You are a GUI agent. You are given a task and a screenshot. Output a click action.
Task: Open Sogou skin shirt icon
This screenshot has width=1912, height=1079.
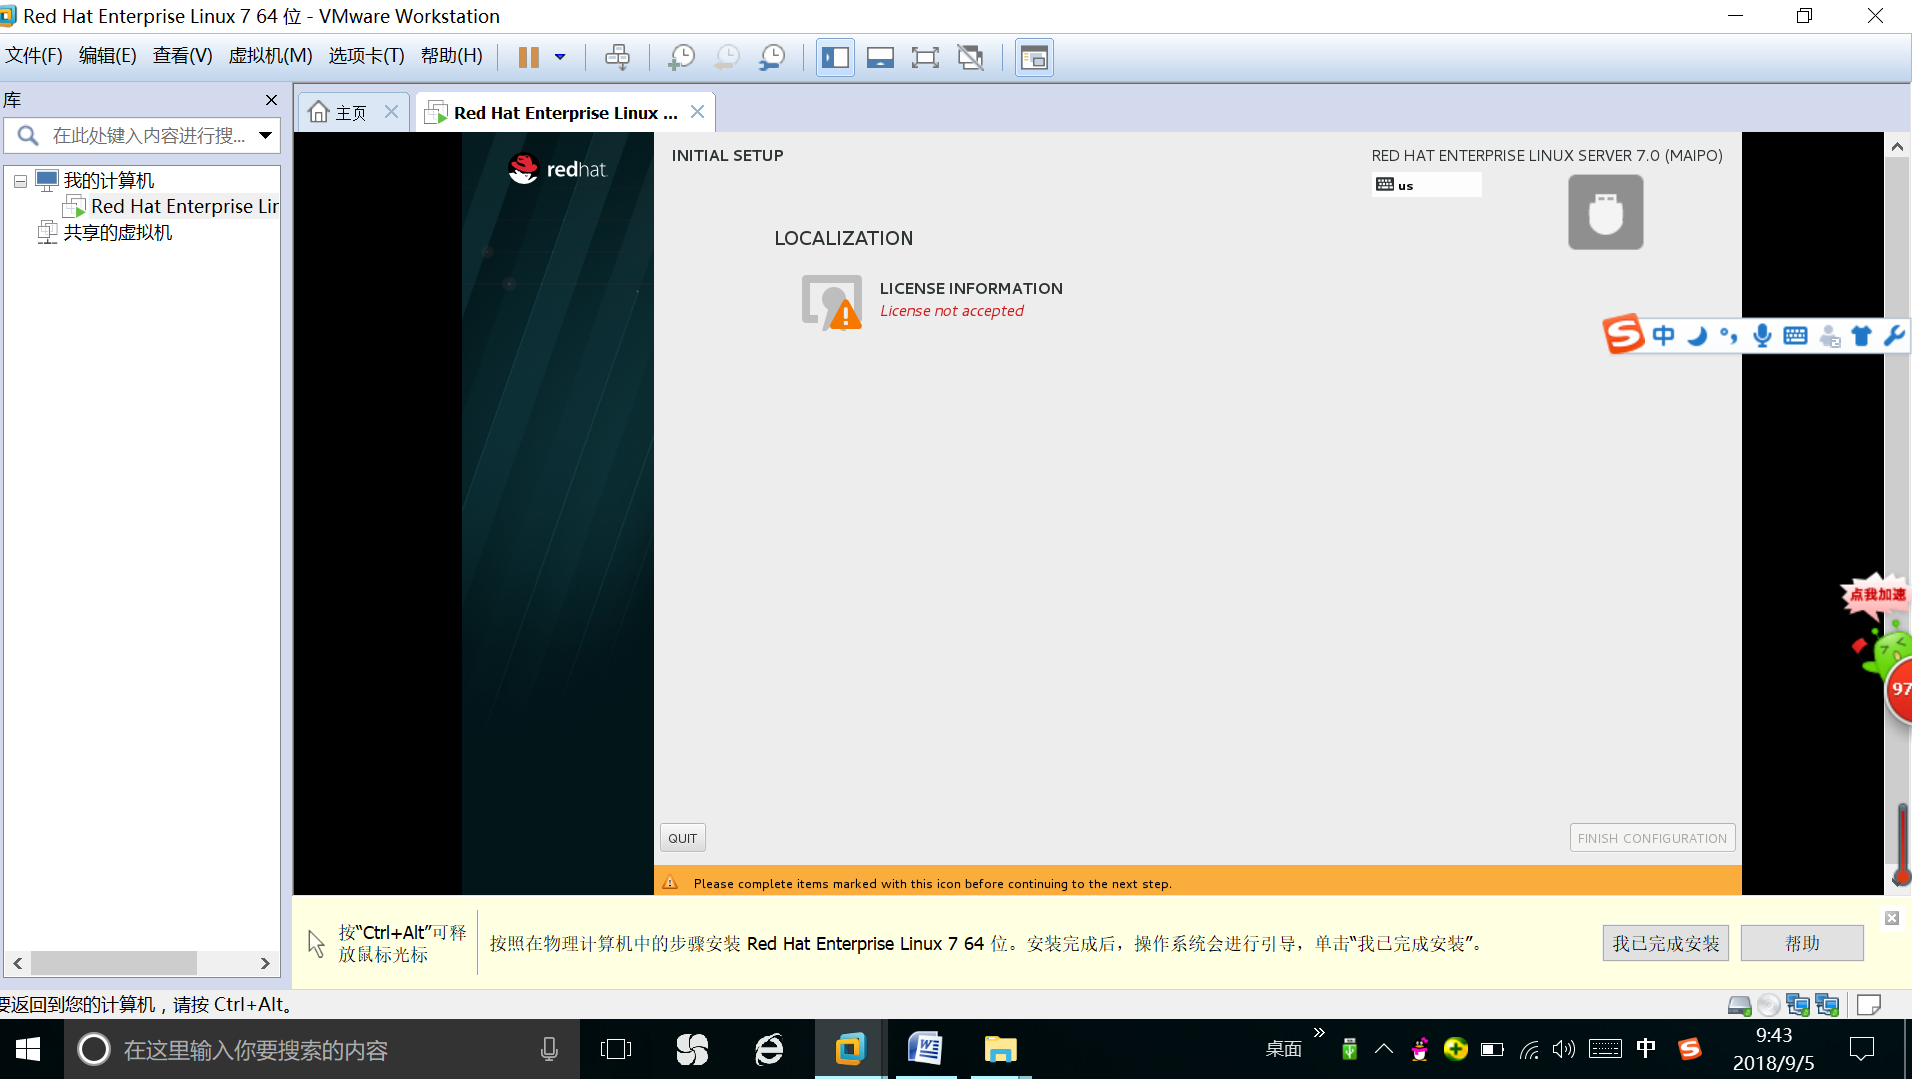tap(1861, 336)
